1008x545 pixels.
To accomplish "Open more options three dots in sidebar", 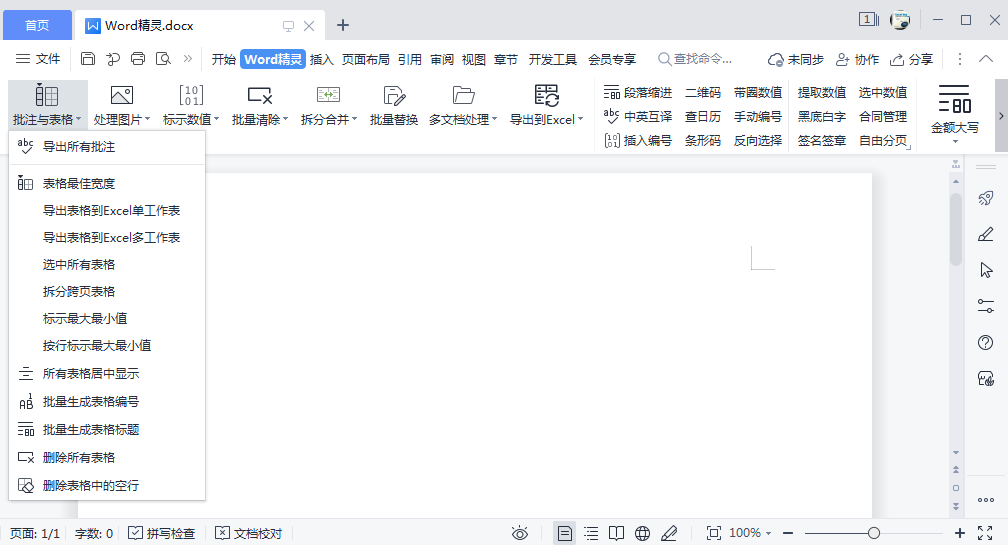I will pos(986,500).
